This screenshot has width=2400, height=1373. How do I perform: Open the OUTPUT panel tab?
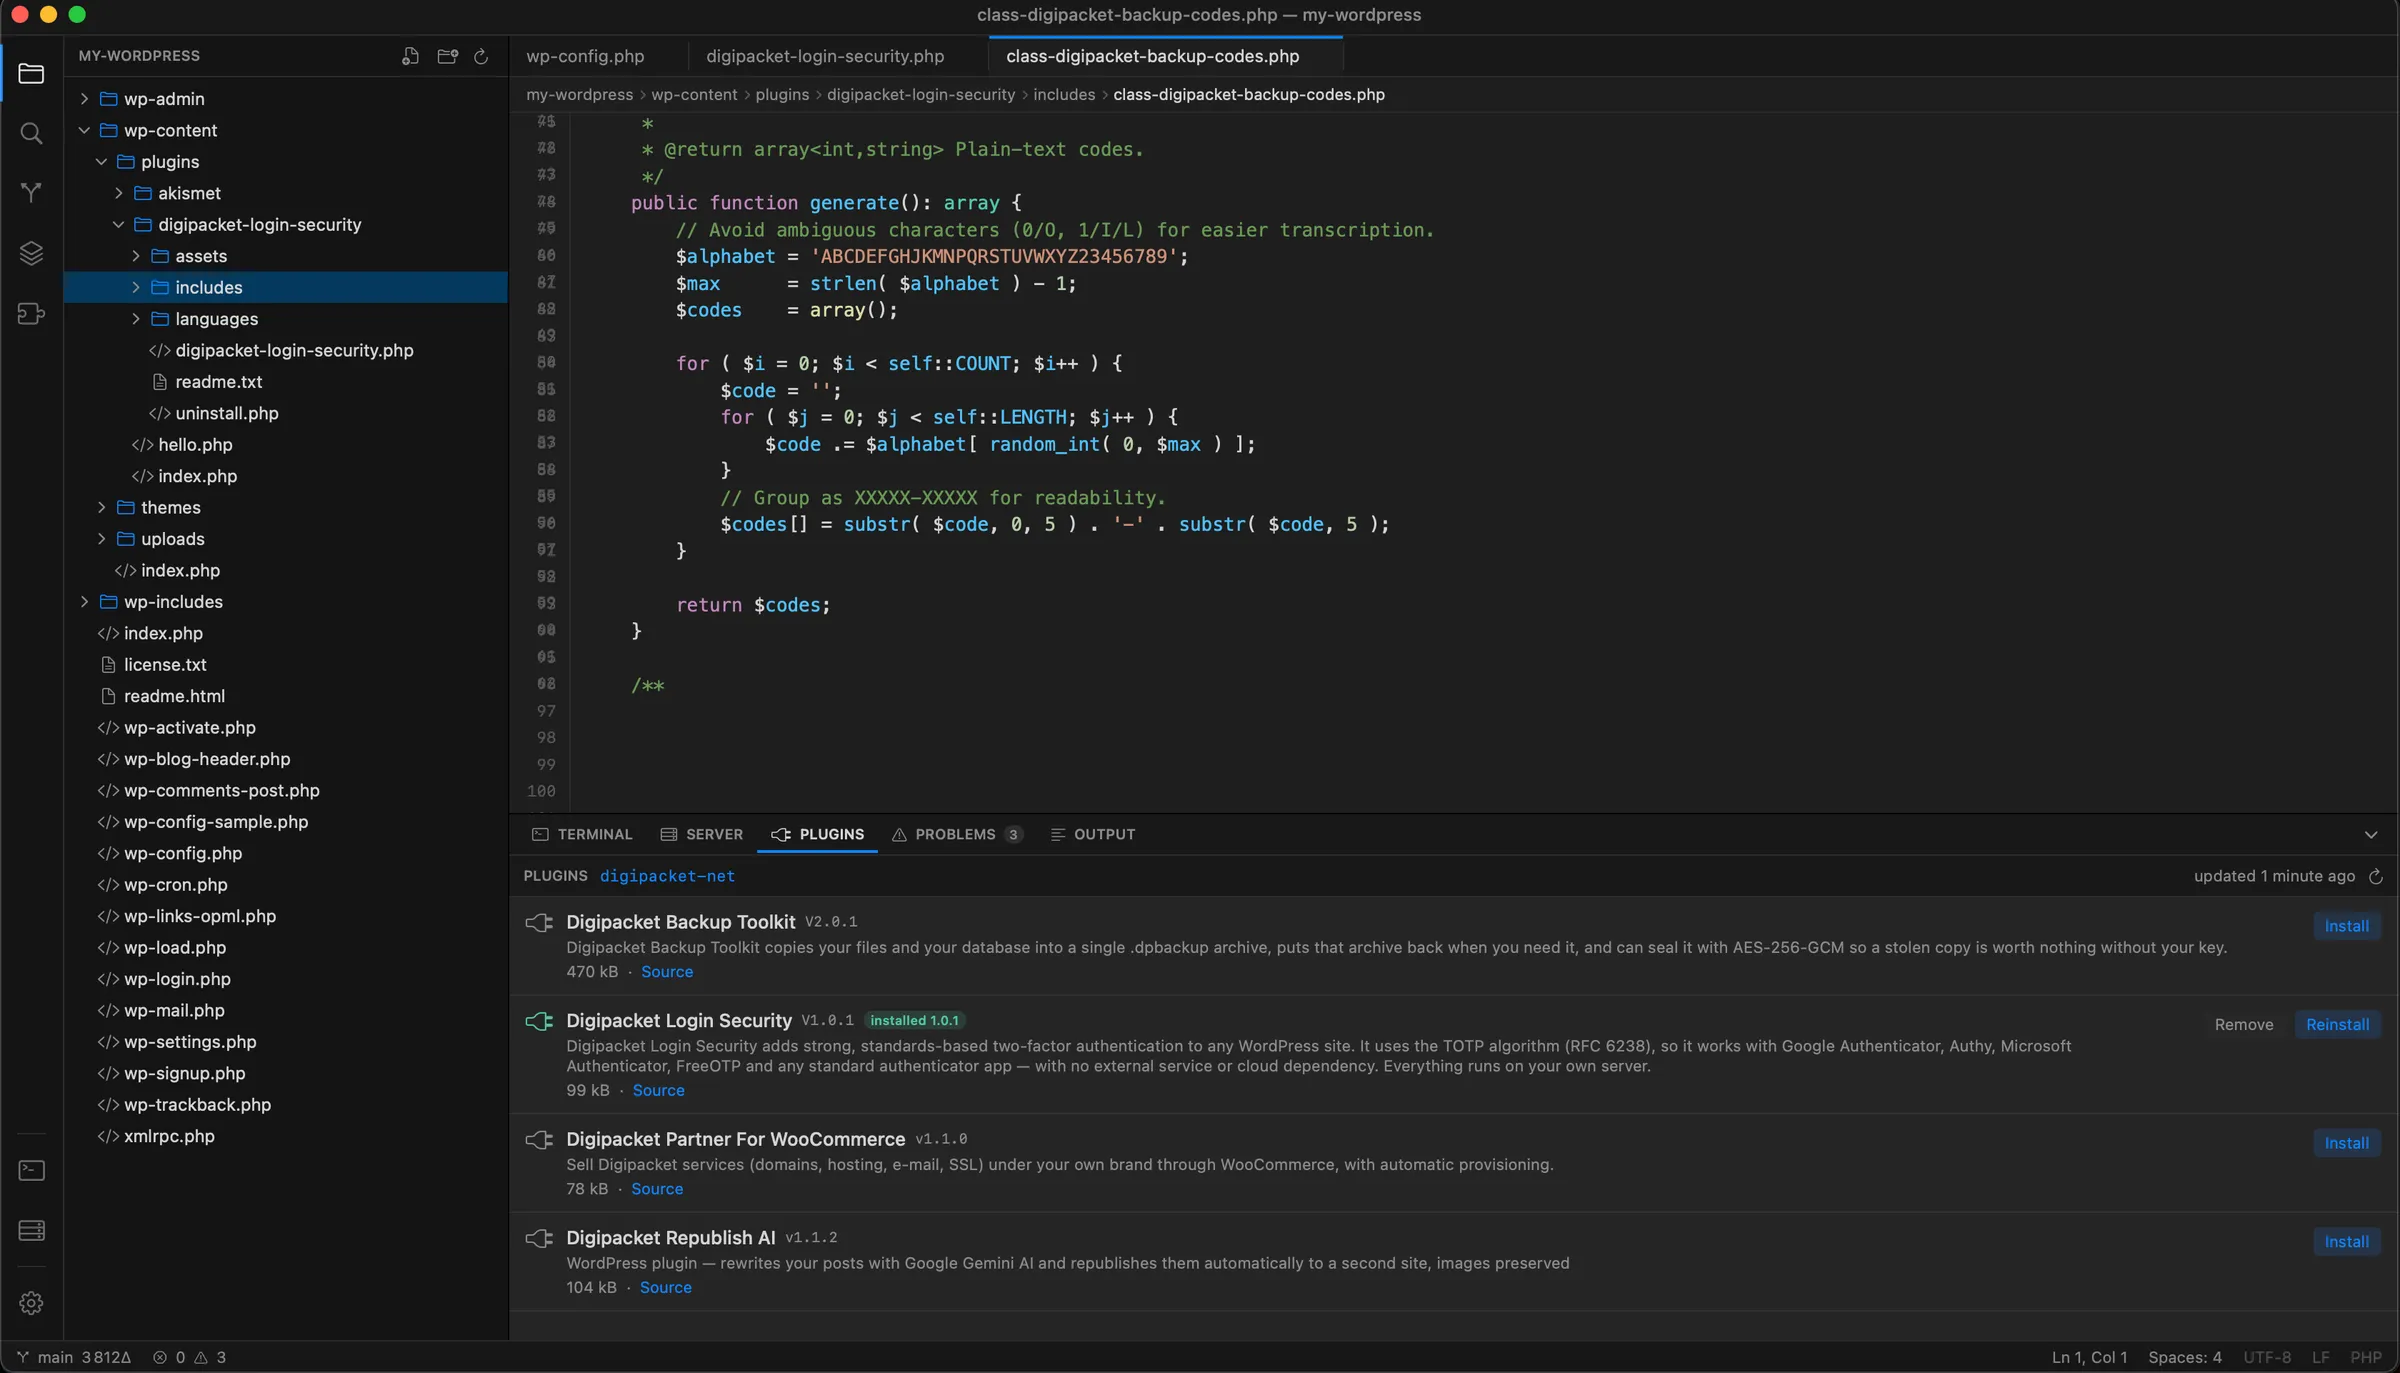pos(1093,835)
